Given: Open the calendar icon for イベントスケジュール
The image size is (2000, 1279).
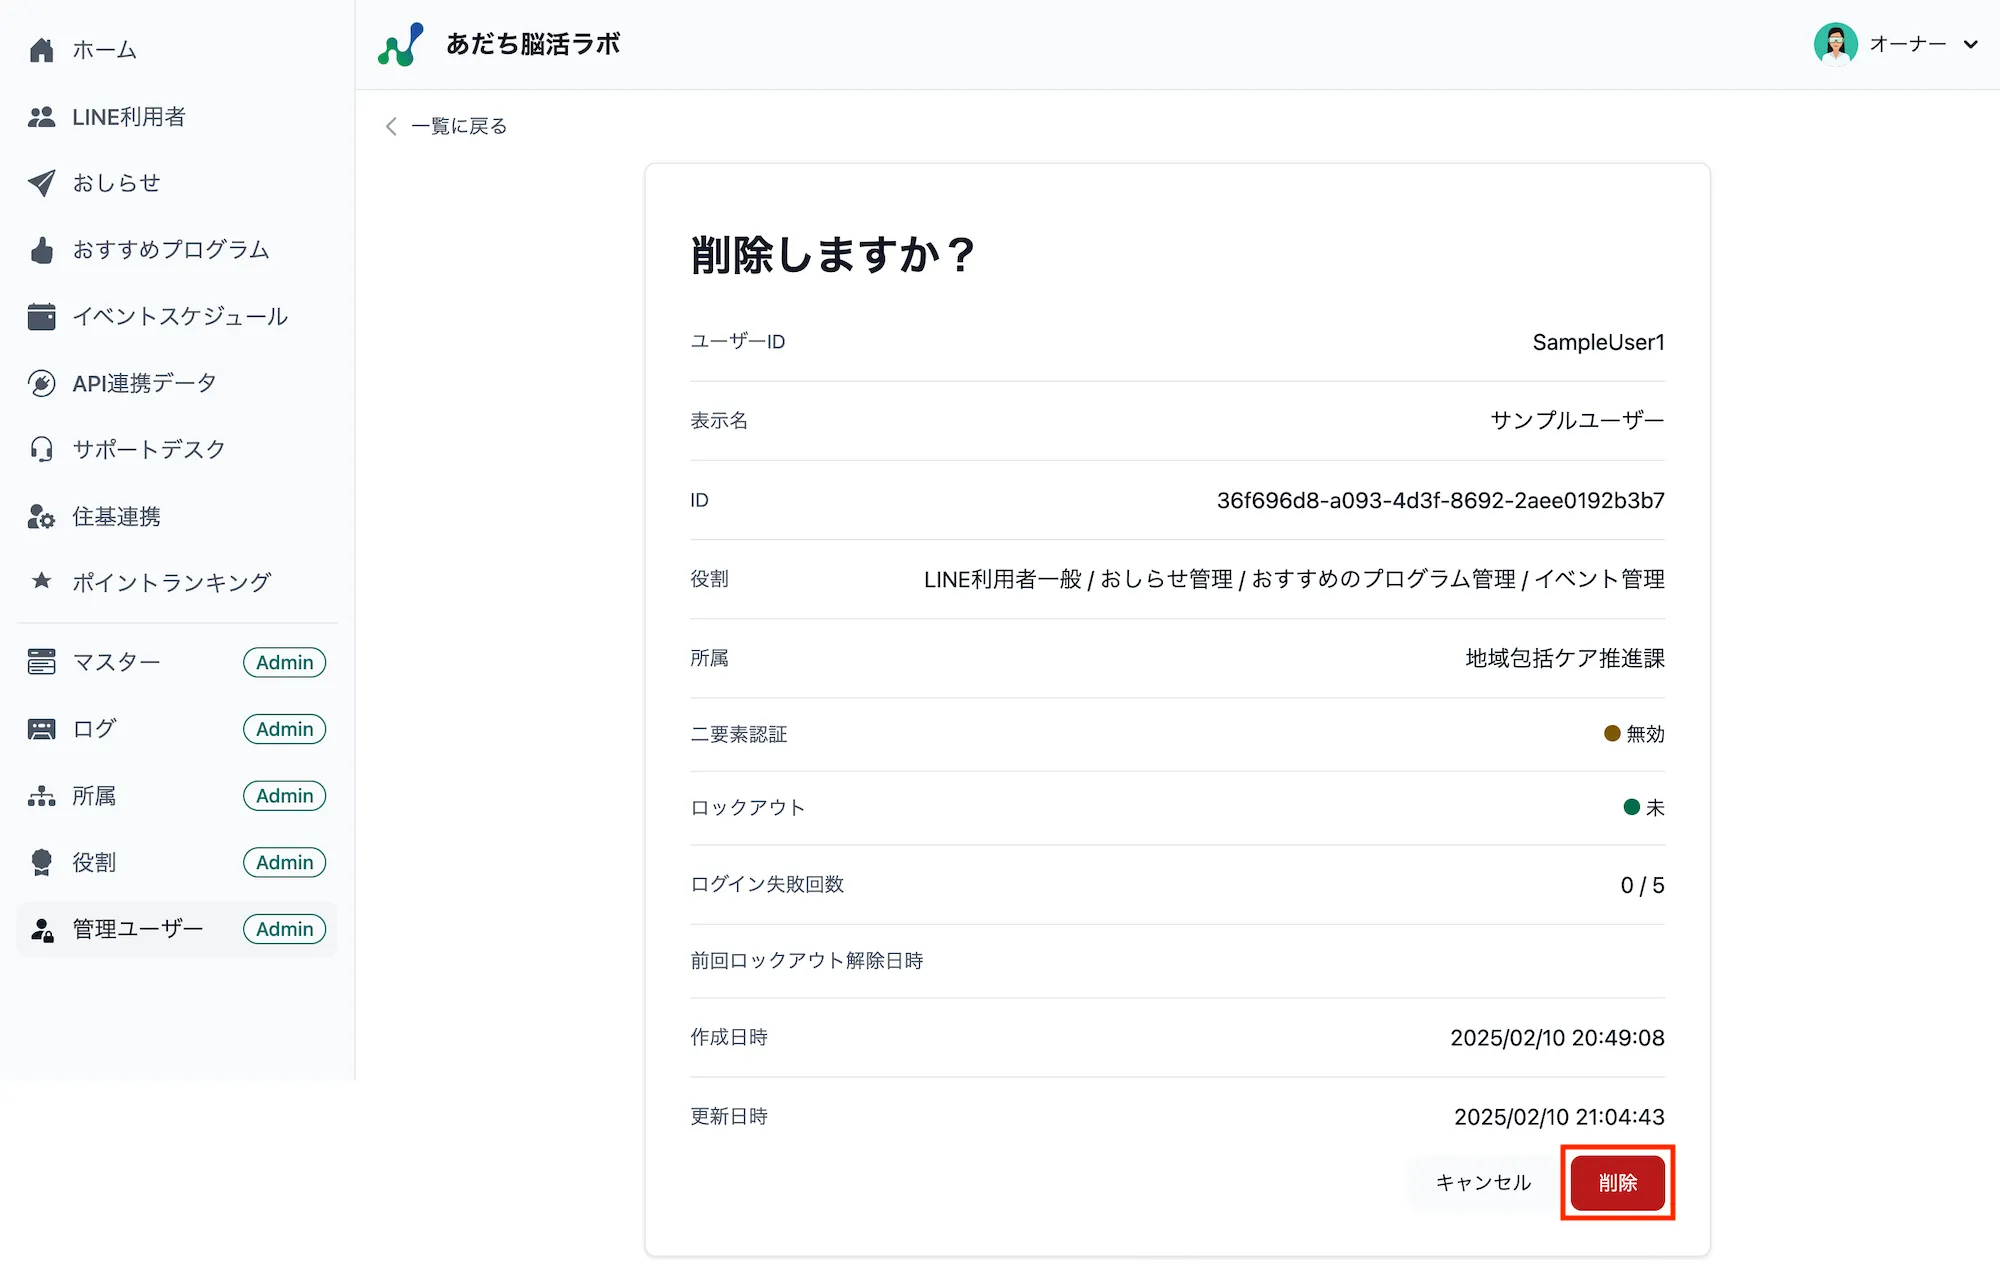Looking at the screenshot, I should 41,316.
